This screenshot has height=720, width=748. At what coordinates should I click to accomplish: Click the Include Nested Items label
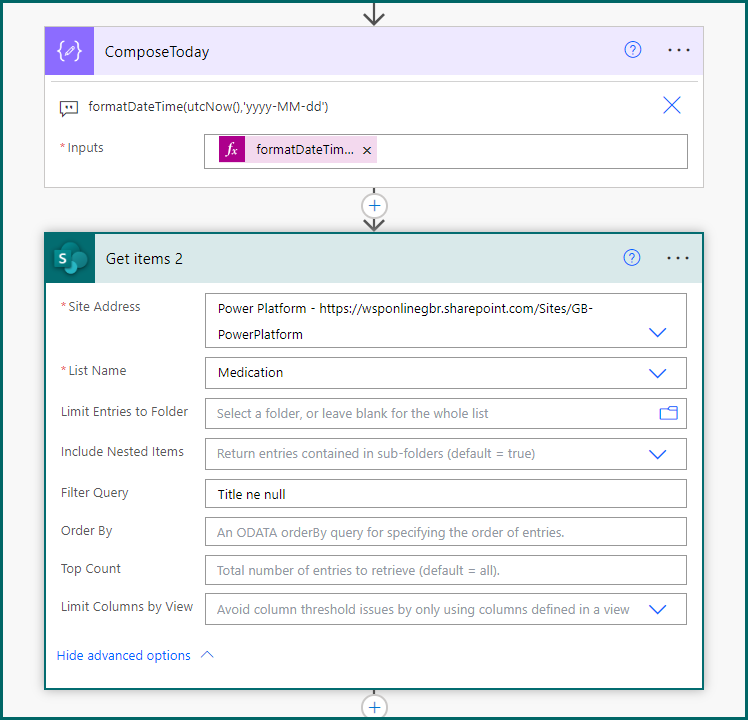pyautogui.click(x=122, y=451)
